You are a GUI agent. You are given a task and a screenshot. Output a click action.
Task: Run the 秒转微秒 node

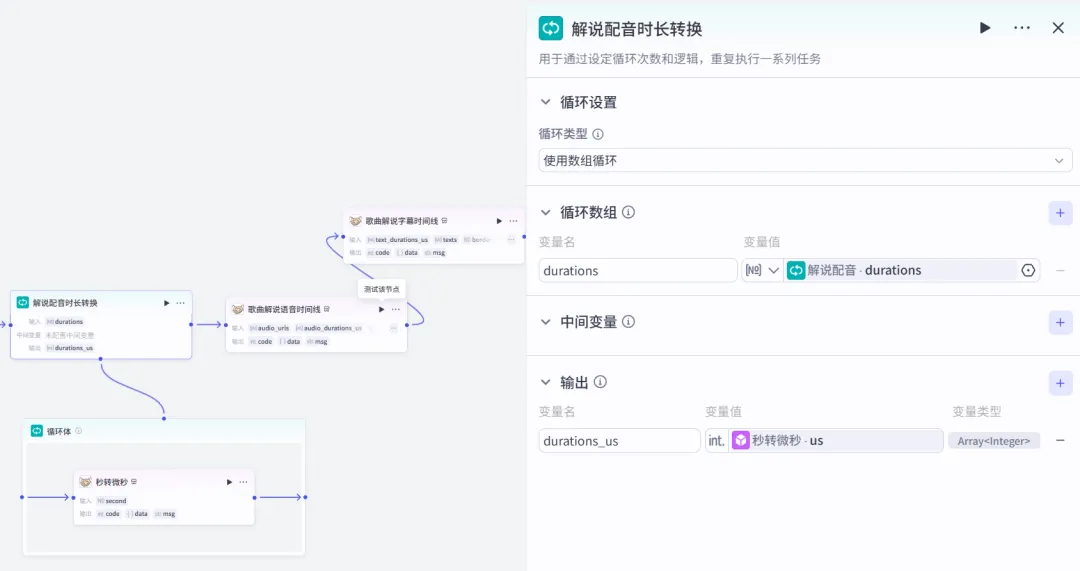pyautogui.click(x=229, y=482)
